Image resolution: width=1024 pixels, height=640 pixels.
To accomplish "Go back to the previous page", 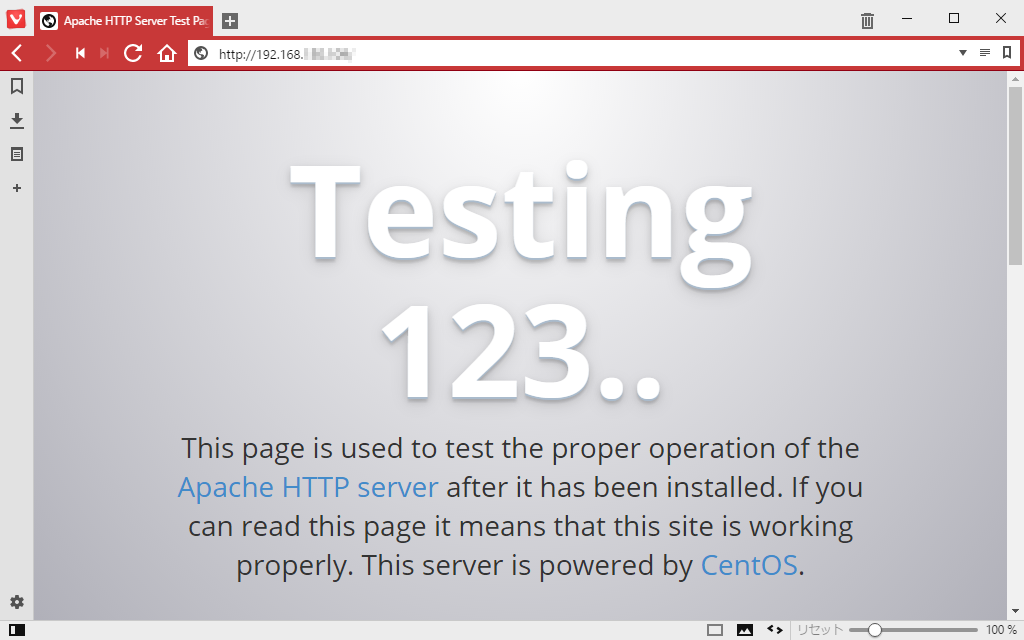I will click(x=17, y=53).
